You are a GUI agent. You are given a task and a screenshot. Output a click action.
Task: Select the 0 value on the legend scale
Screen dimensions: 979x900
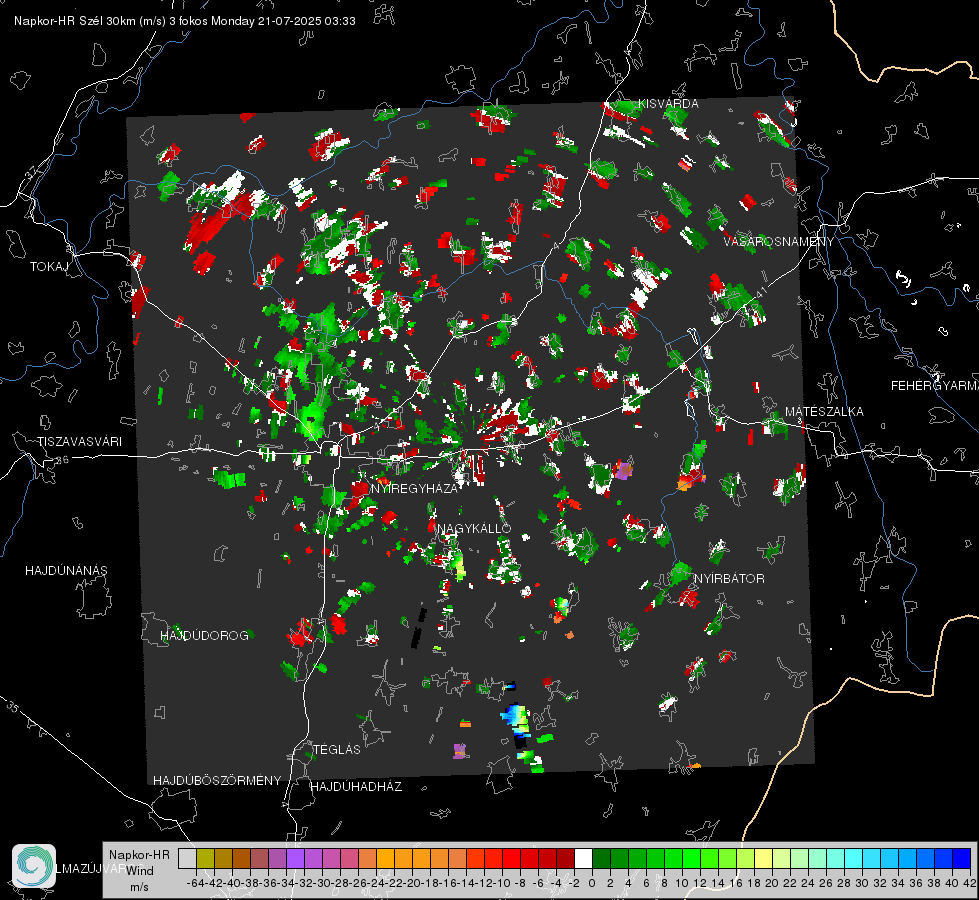click(x=592, y=883)
